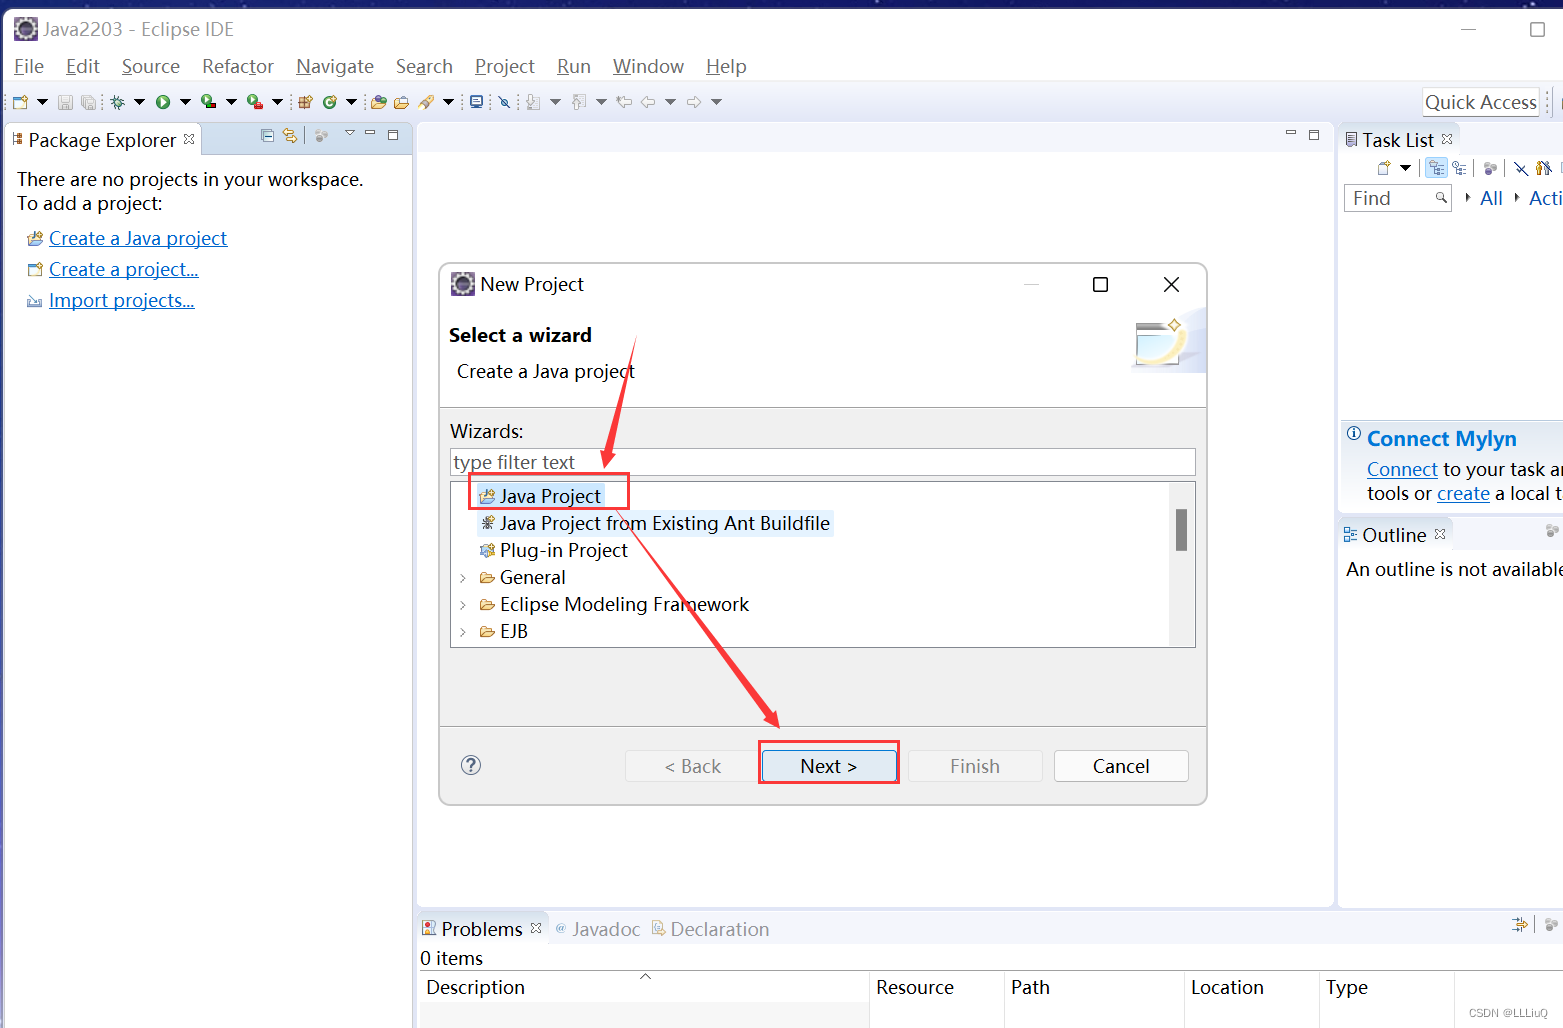Image resolution: width=1563 pixels, height=1028 pixels.
Task: Toggle Hide Completed Tasks in Task List
Action: (1520, 168)
